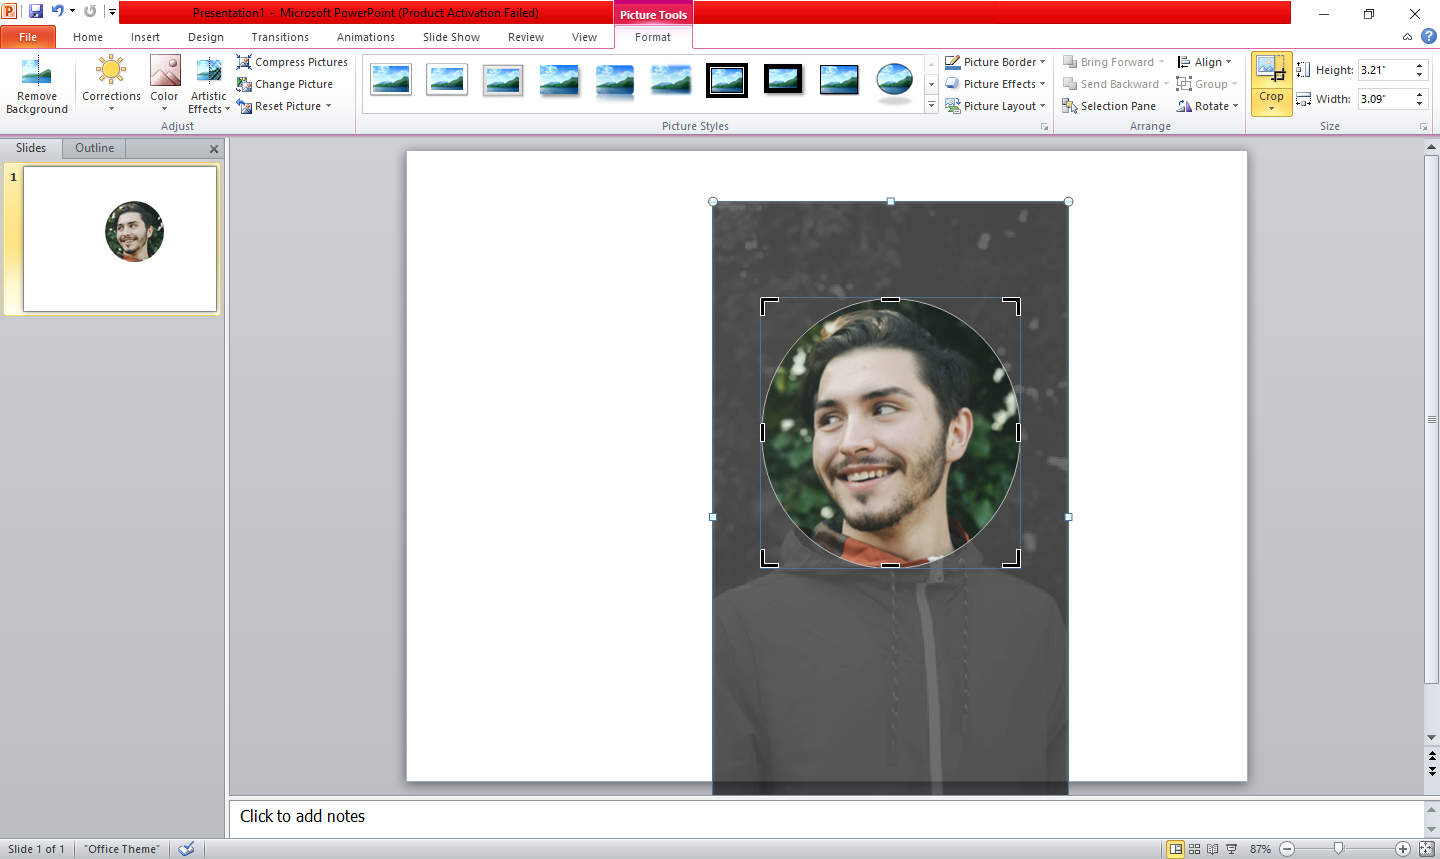The height and width of the screenshot is (859, 1440).
Task: Open the Reset Picture dropdown arrow
Action: pyautogui.click(x=328, y=106)
